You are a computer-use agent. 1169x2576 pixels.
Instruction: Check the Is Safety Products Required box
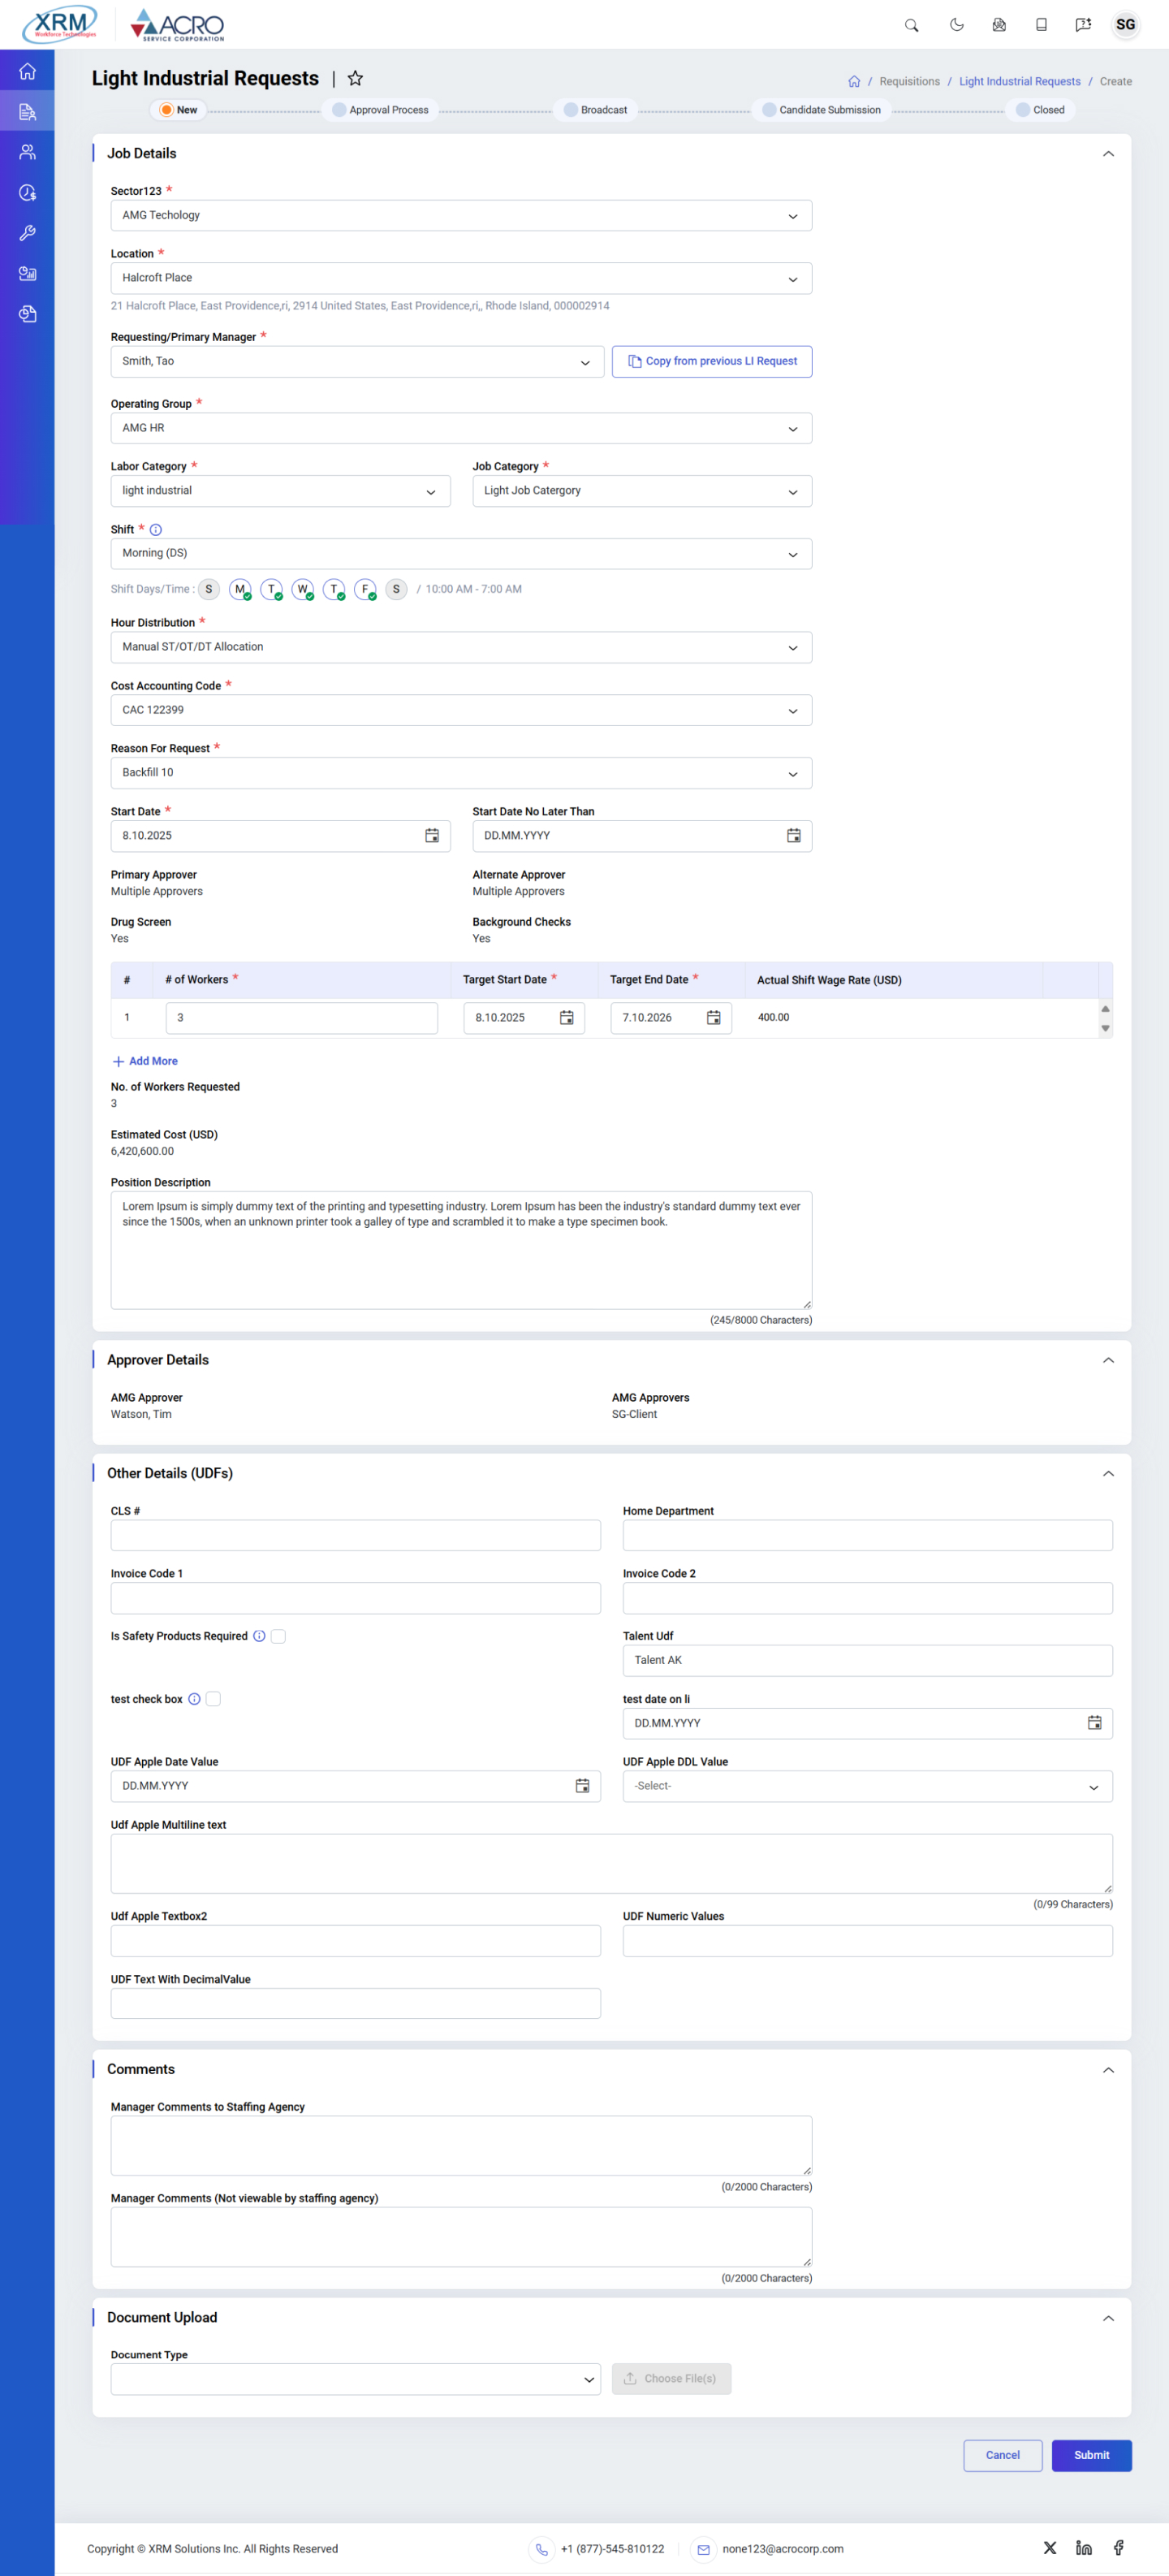[x=278, y=1636]
